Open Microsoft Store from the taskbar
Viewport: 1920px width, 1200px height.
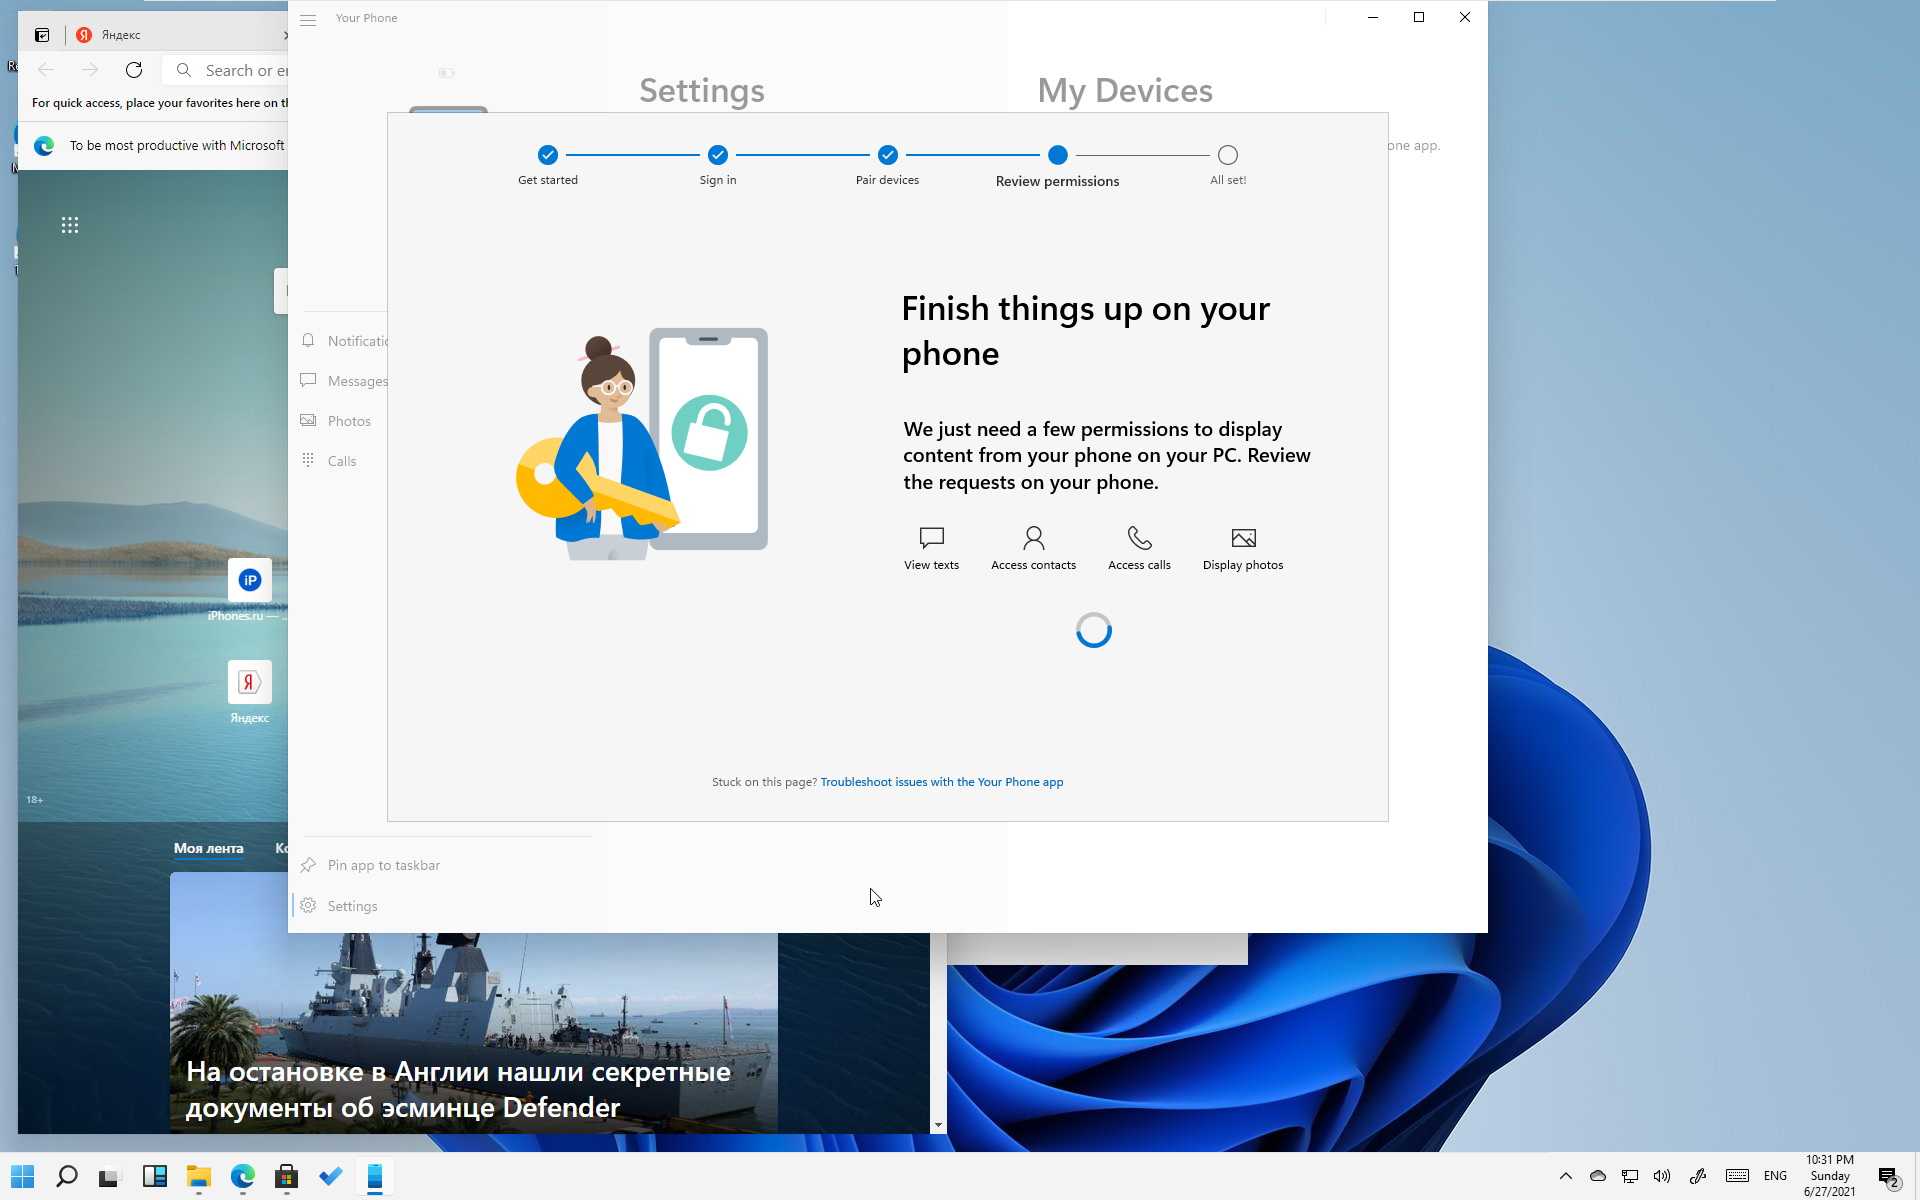point(286,1177)
